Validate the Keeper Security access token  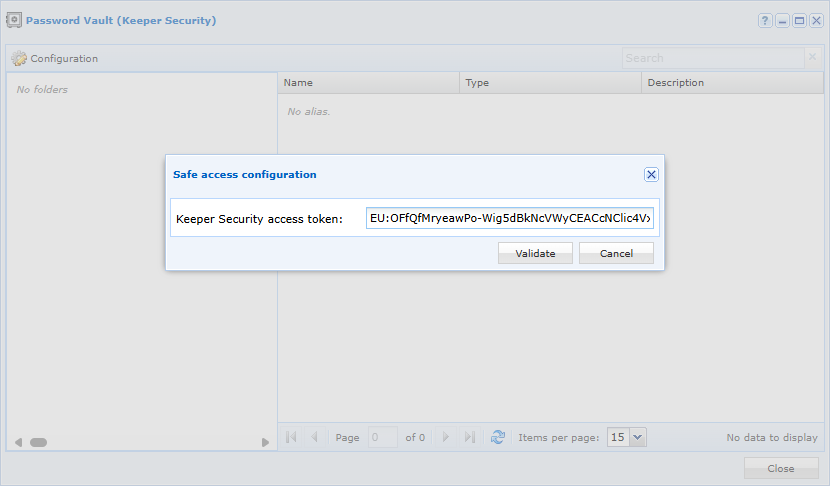(x=535, y=253)
